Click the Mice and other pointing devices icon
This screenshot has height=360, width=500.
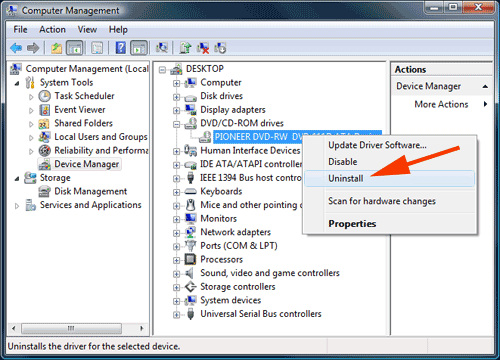click(190, 205)
